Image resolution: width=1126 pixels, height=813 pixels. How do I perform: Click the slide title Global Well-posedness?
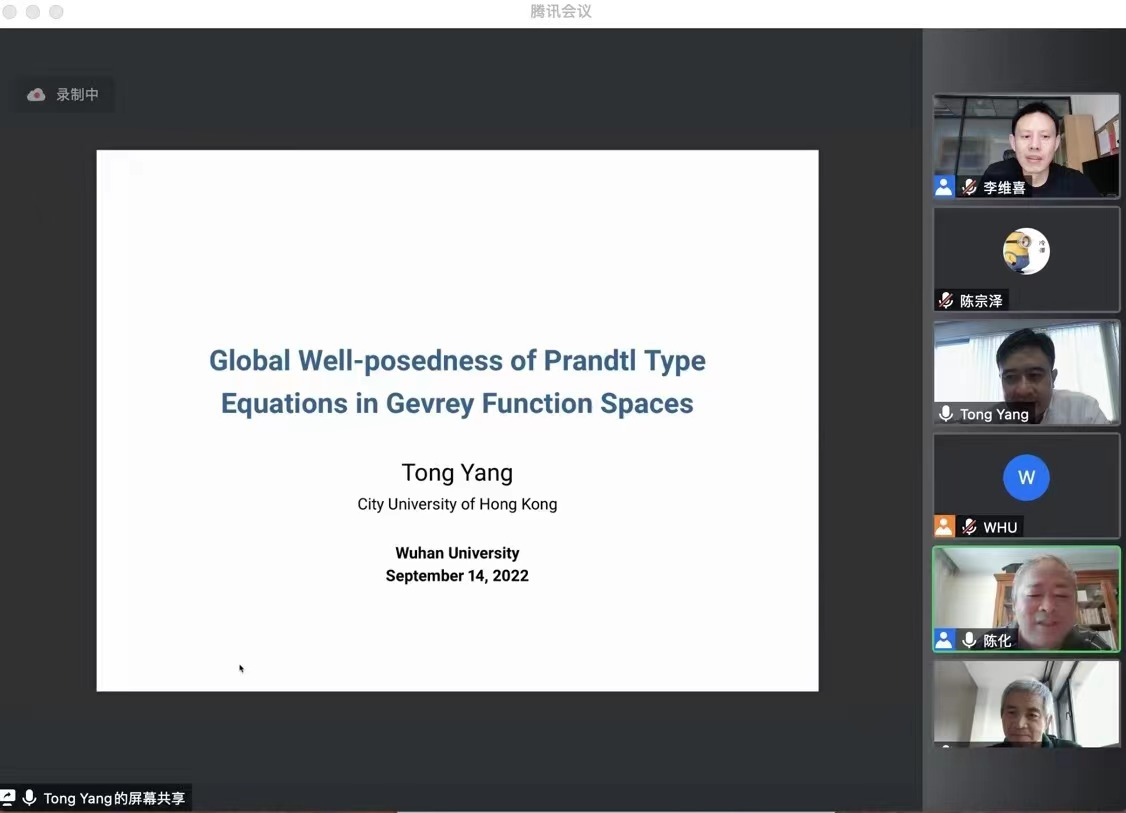[x=457, y=361]
